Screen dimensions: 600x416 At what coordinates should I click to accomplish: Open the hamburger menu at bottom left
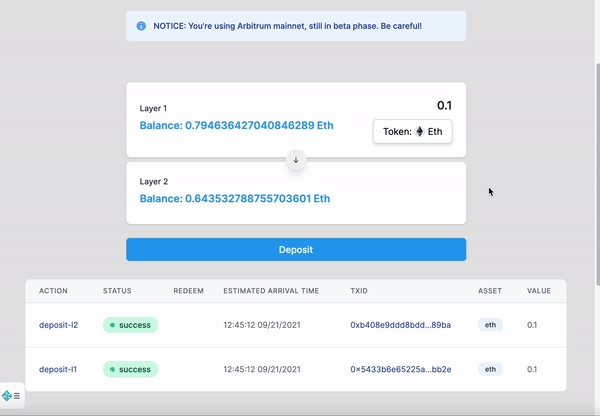pyautogui.click(x=17, y=396)
